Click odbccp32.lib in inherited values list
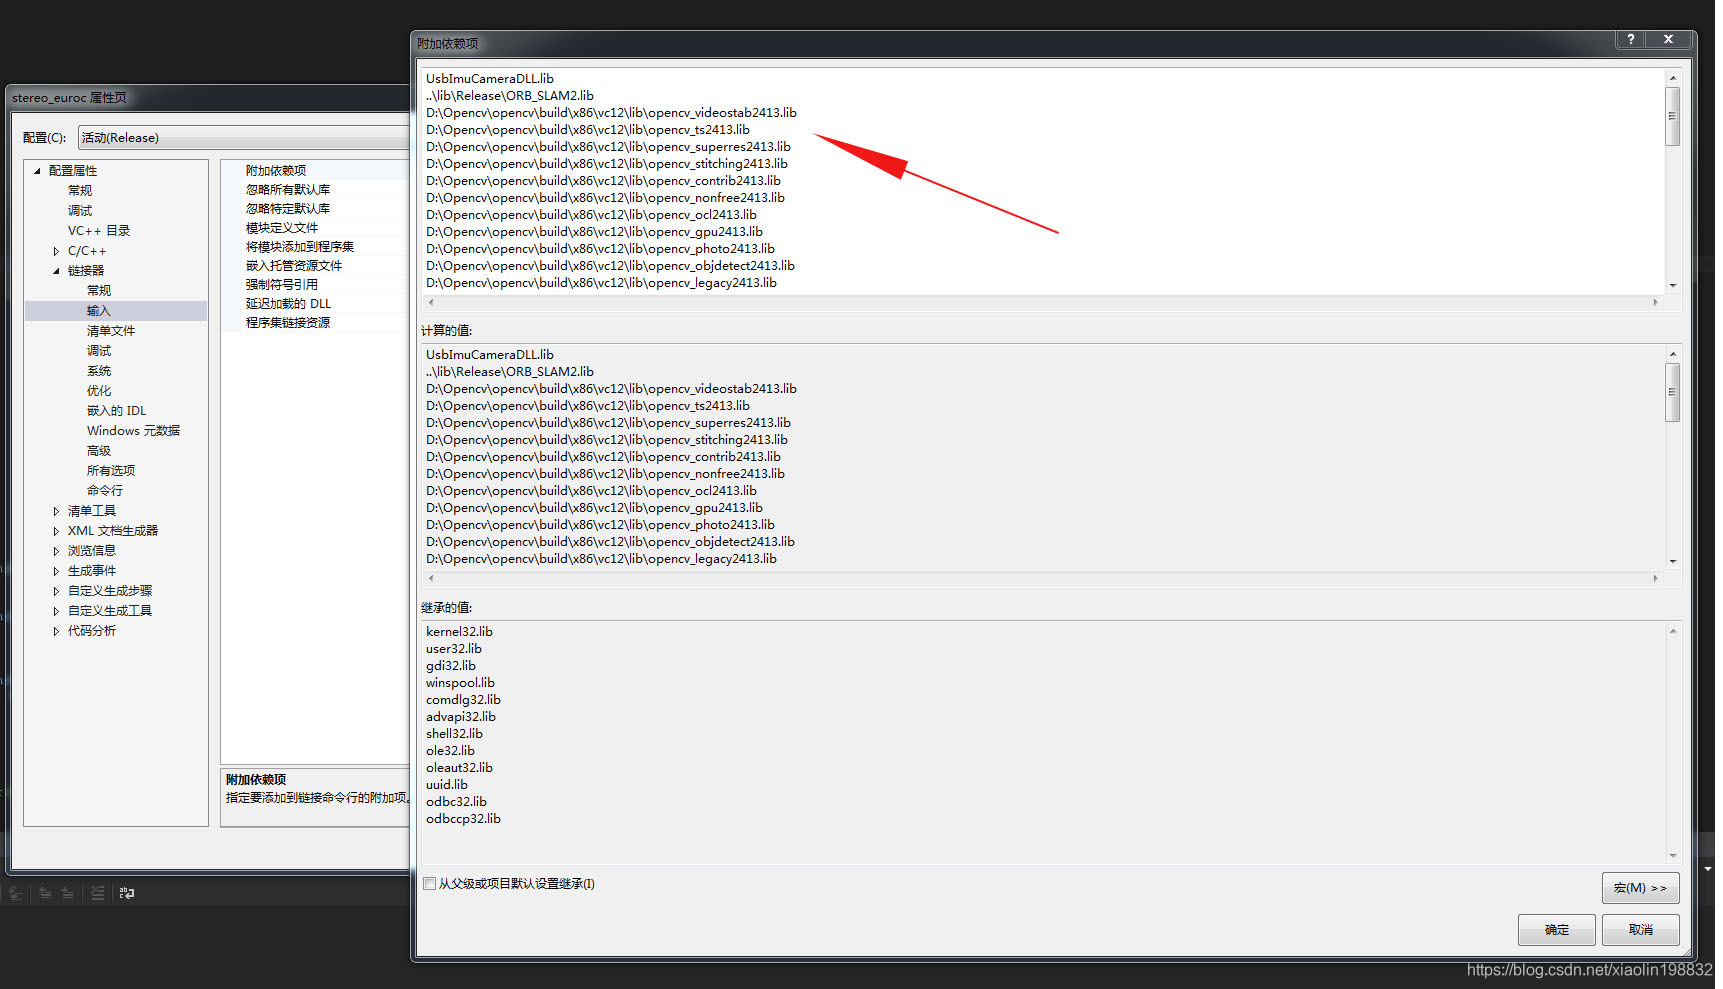The height and width of the screenshot is (989, 1723). 463,819
